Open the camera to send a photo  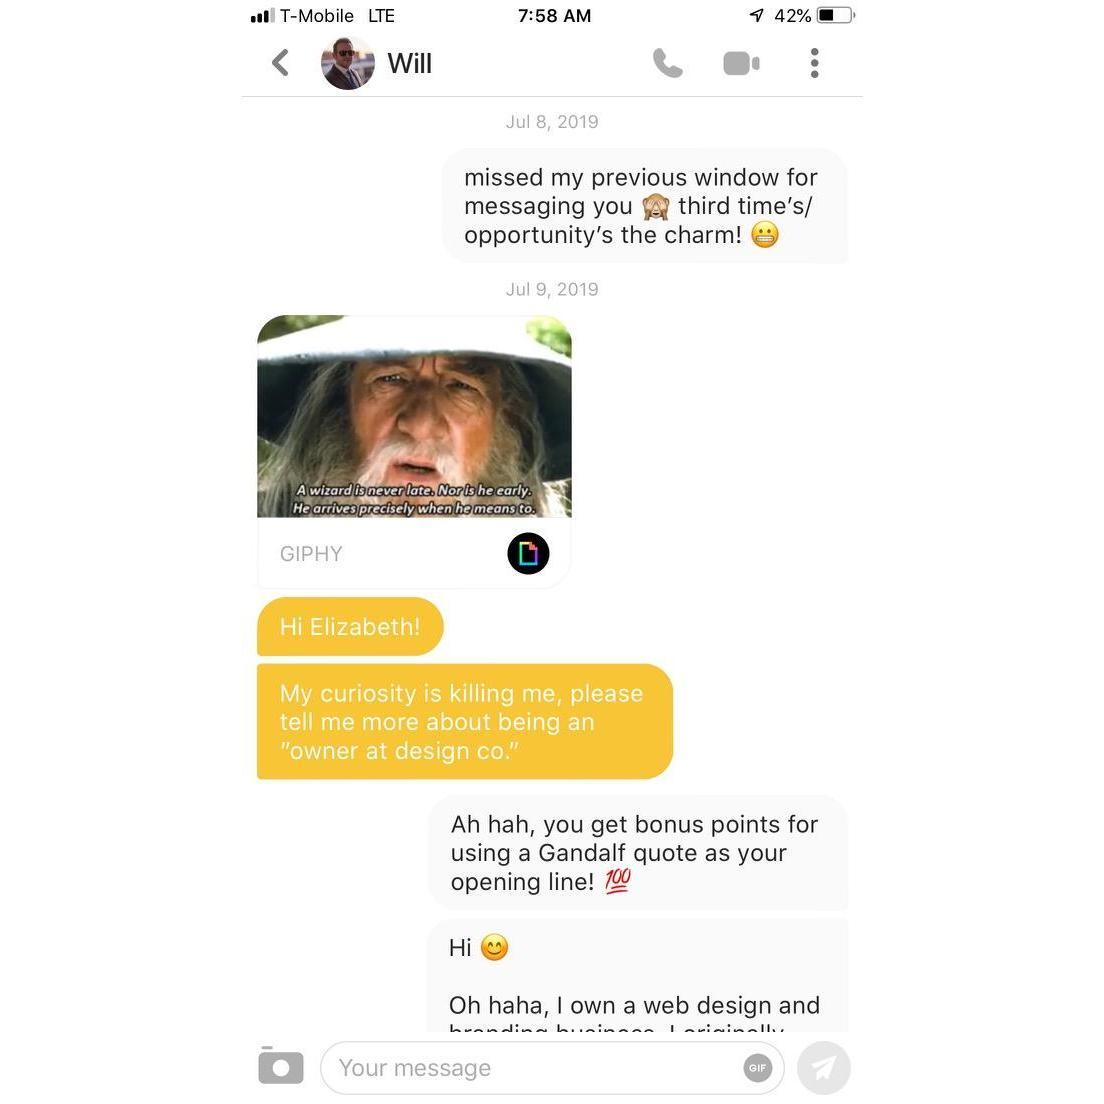click(280, 1066)
